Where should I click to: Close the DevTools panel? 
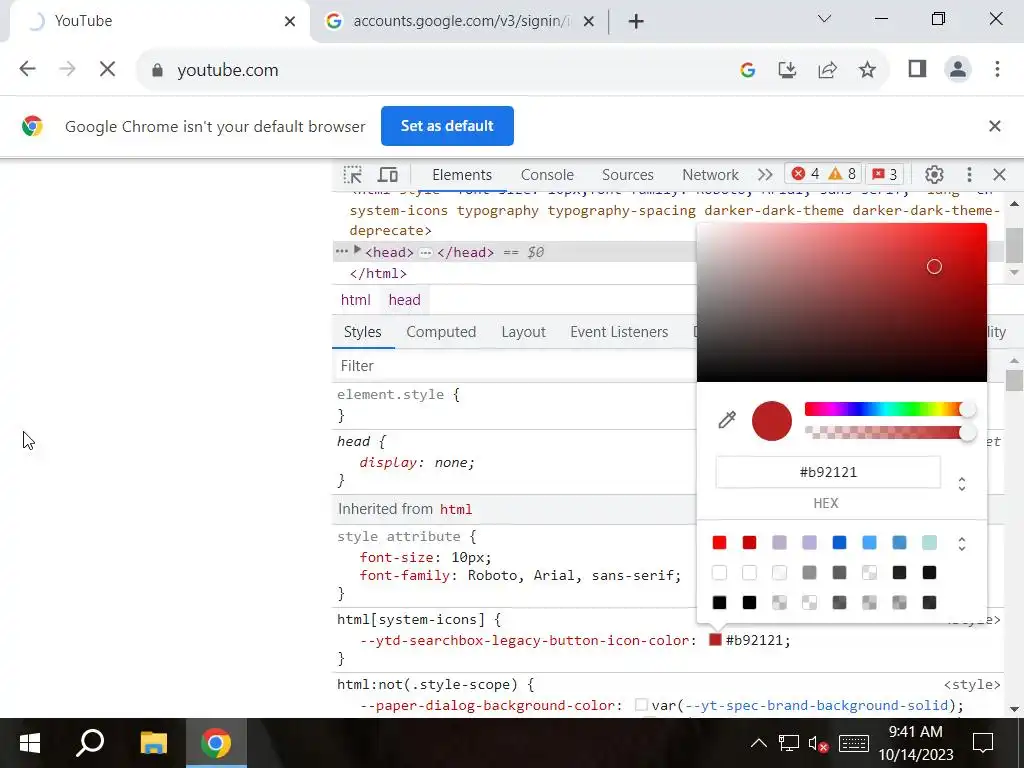tap(999, 174)
